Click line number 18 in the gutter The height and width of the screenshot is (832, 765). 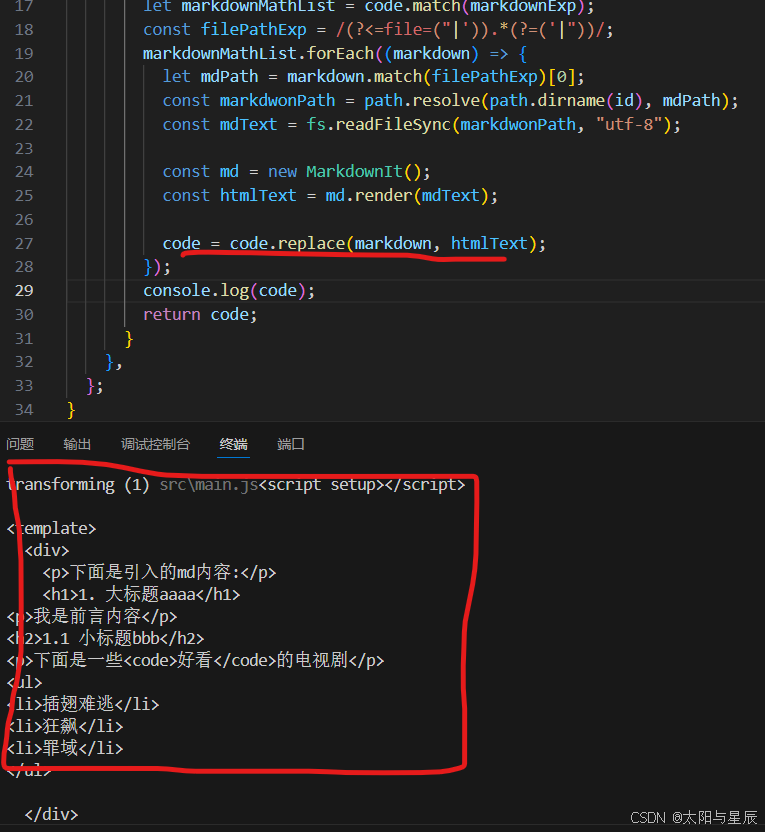click(x=24, y=30)
